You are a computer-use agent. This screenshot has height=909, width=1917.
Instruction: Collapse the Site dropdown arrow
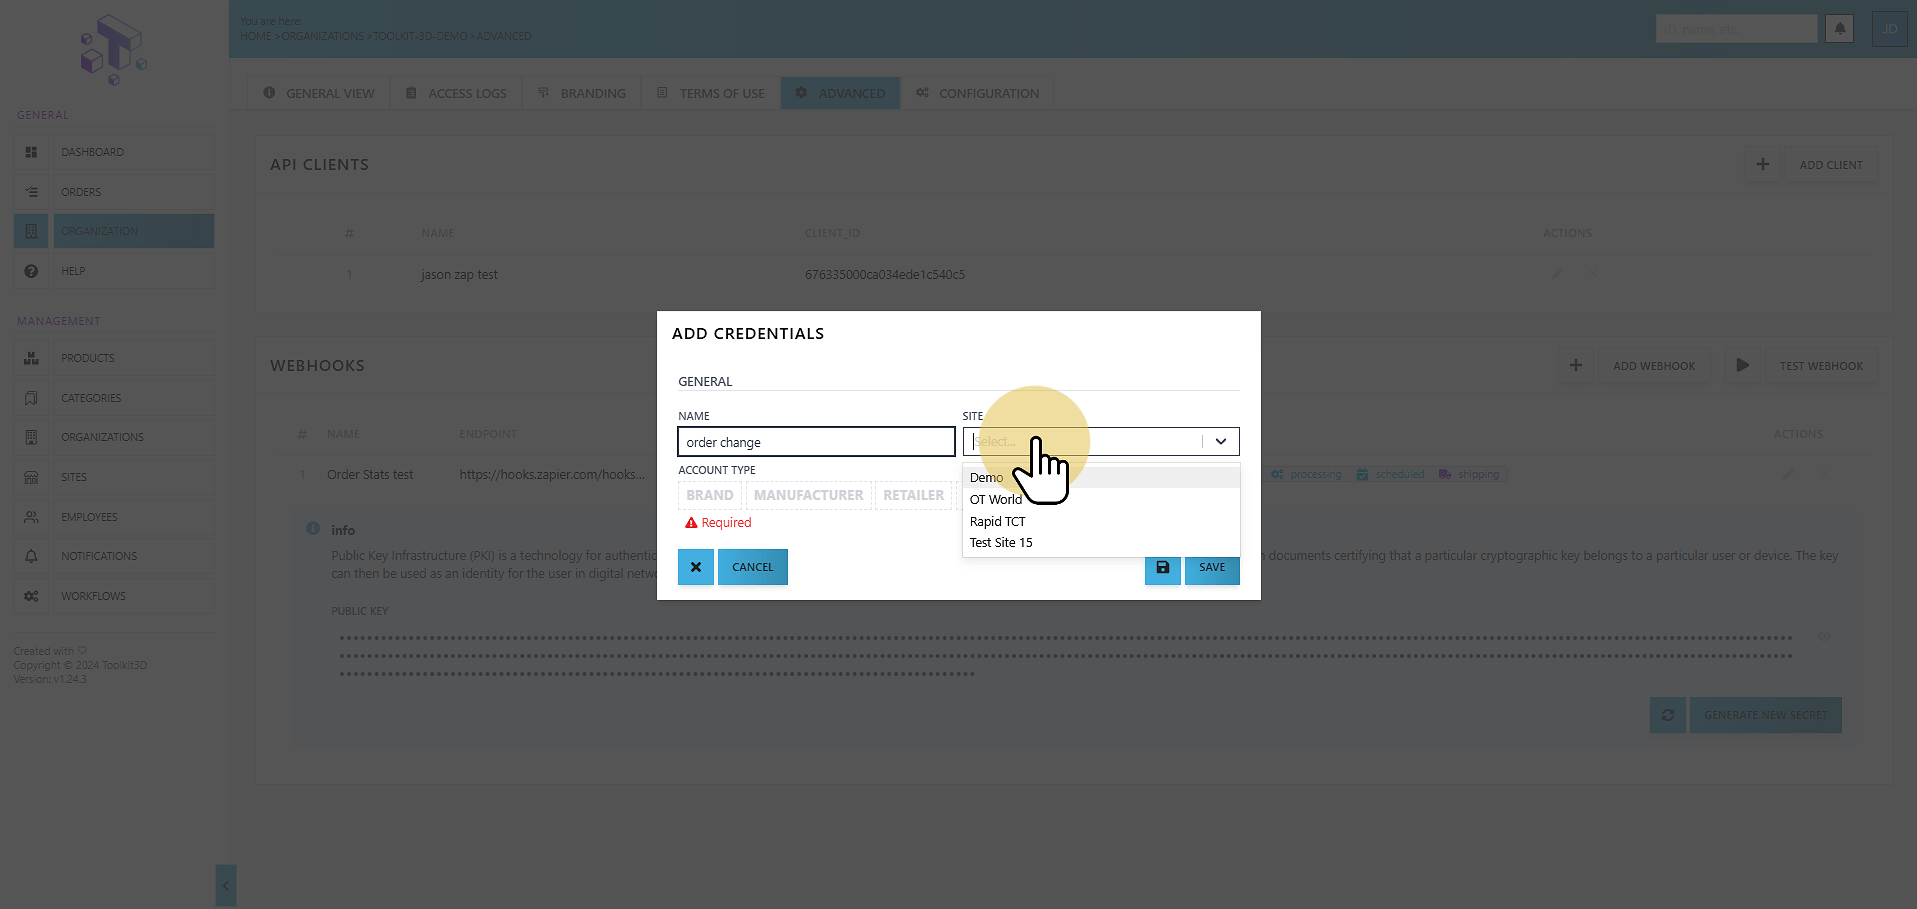pyautogui.click(x=1221, y=441)
